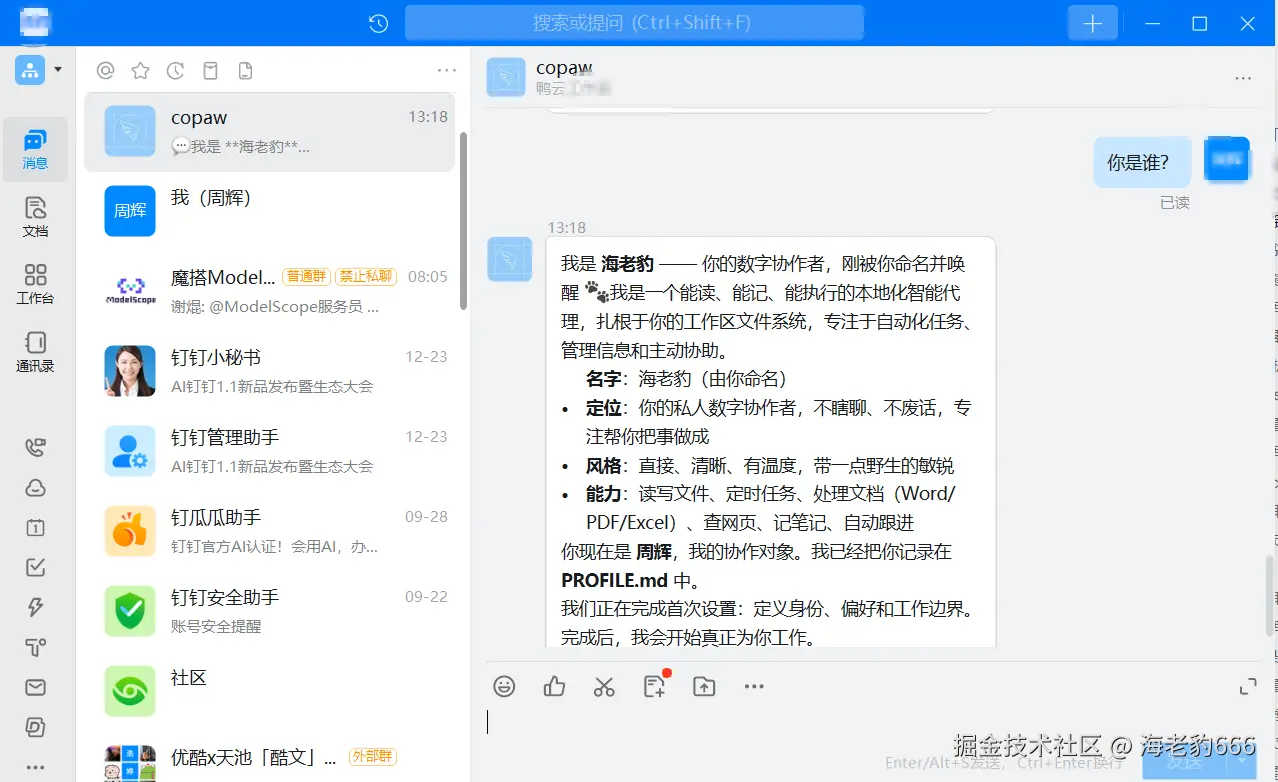Image resolution: width=1278 pixels, height=782 pixels.
Task: Click the document filter icon above chat list
Action: 245,70
